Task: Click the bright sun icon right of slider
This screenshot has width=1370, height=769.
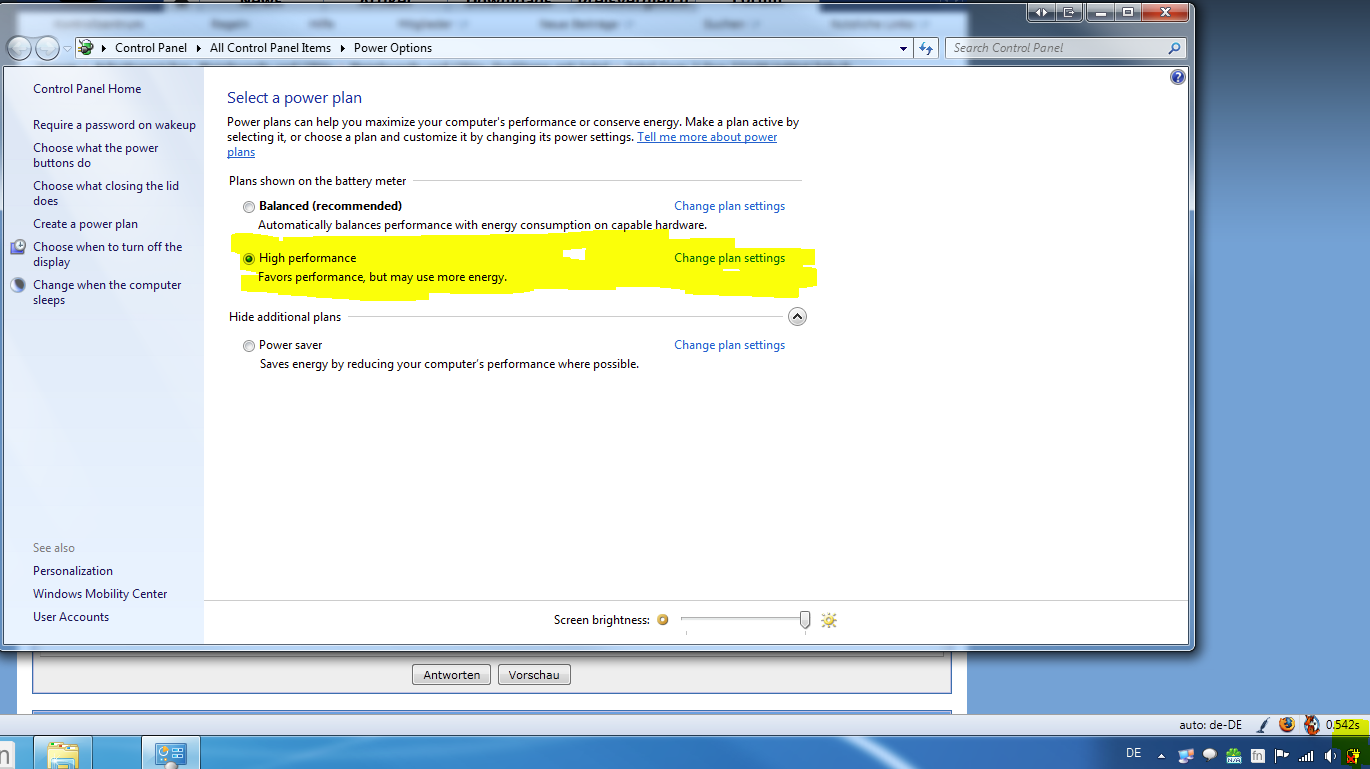Action: tap(828, 620)
